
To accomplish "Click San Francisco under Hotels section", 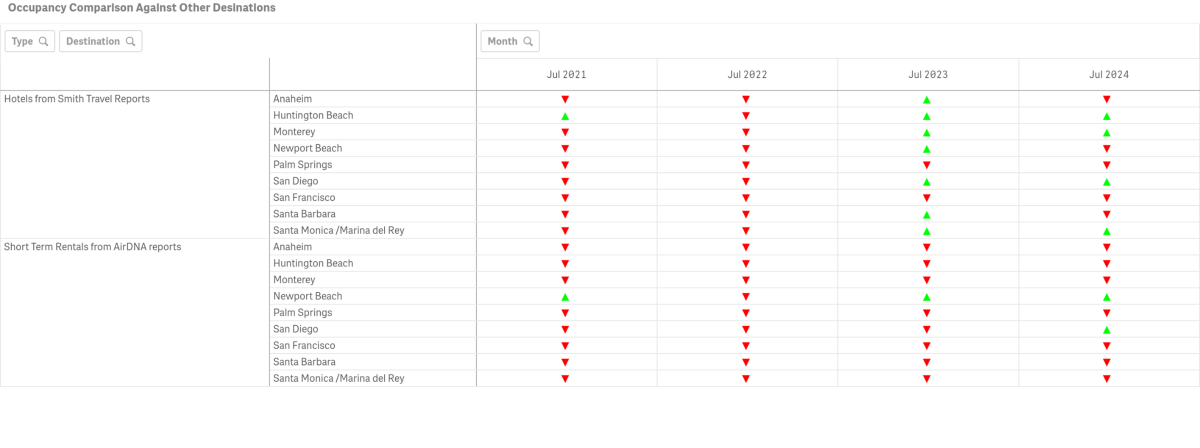I will 304,197.
